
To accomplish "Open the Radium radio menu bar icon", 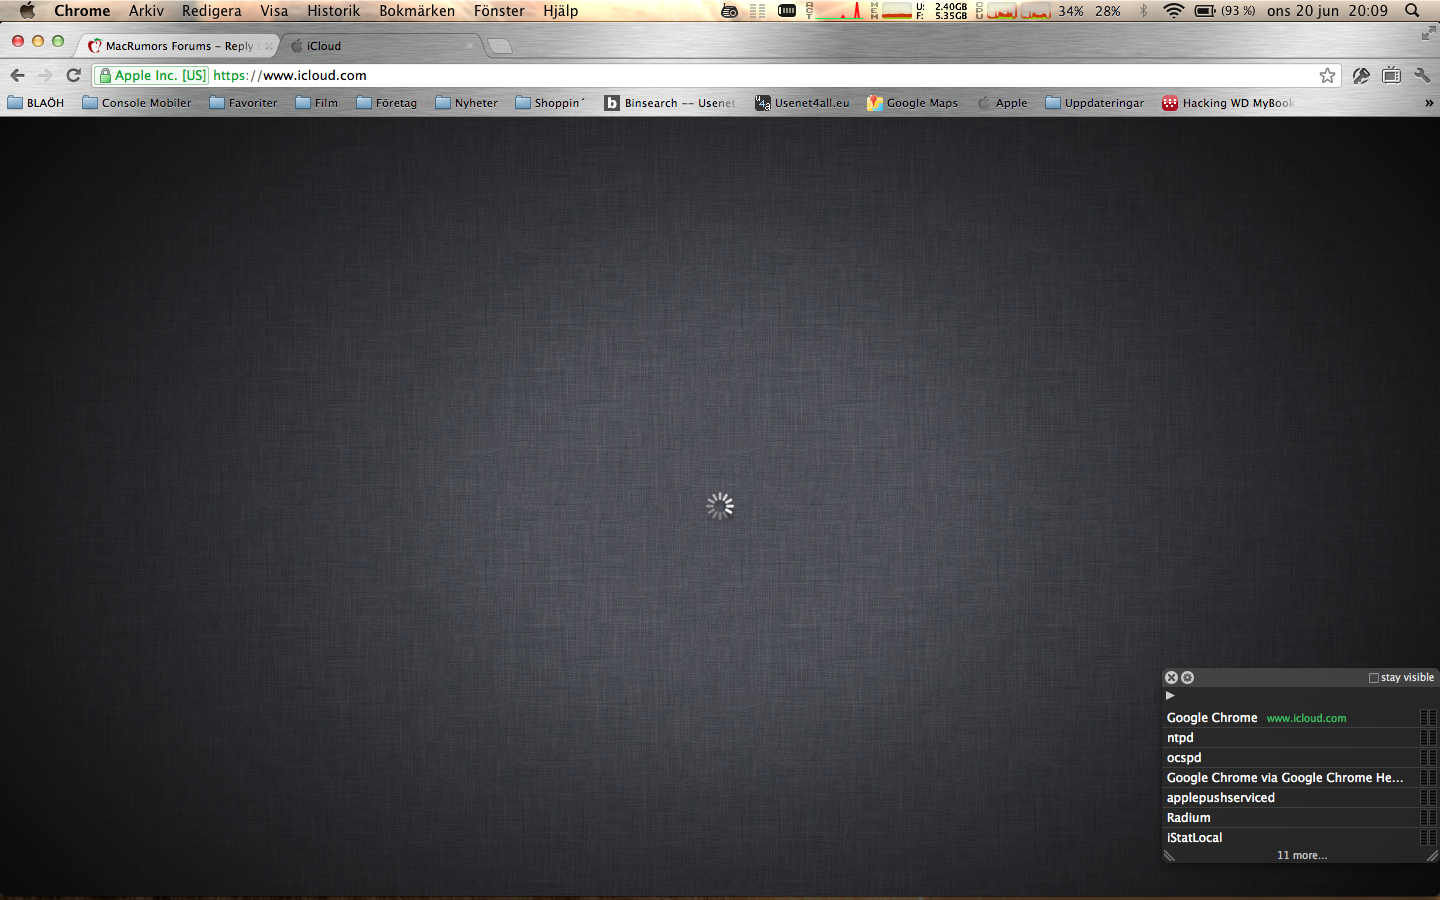I will pyautogui.click(x=730, y=11).
